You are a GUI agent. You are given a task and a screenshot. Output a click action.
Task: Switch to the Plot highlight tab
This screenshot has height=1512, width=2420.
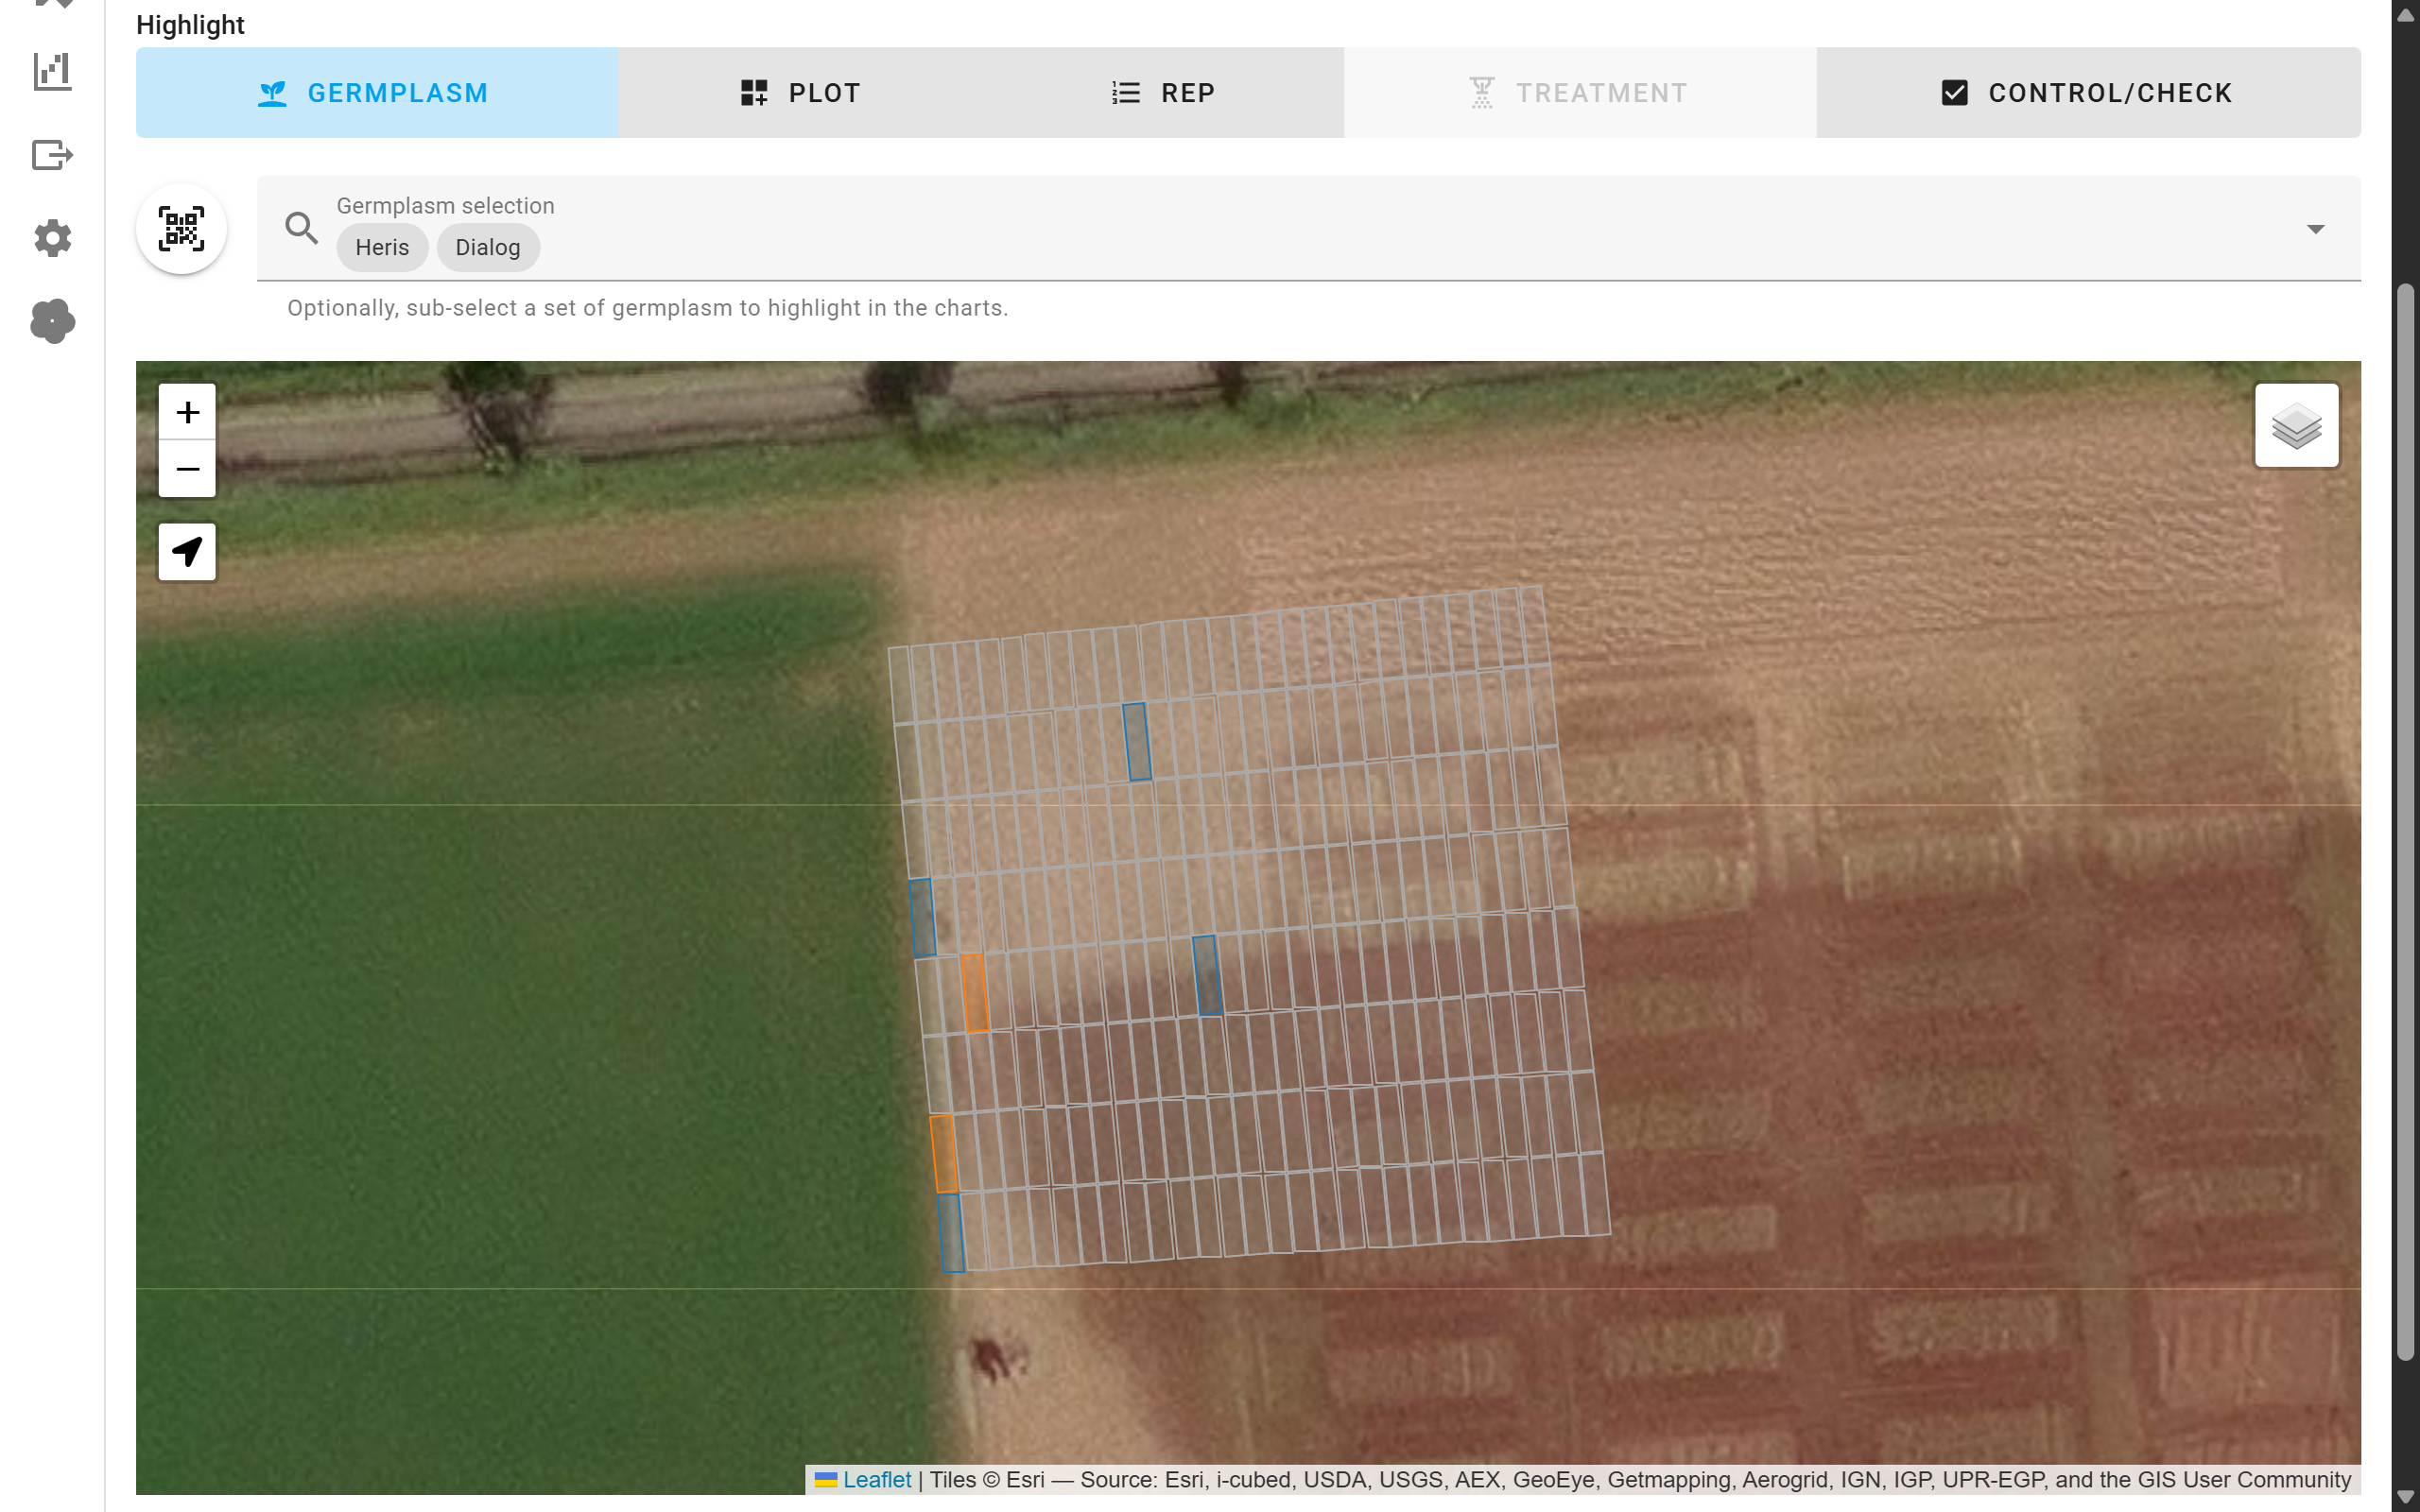(x=800, y=92)
